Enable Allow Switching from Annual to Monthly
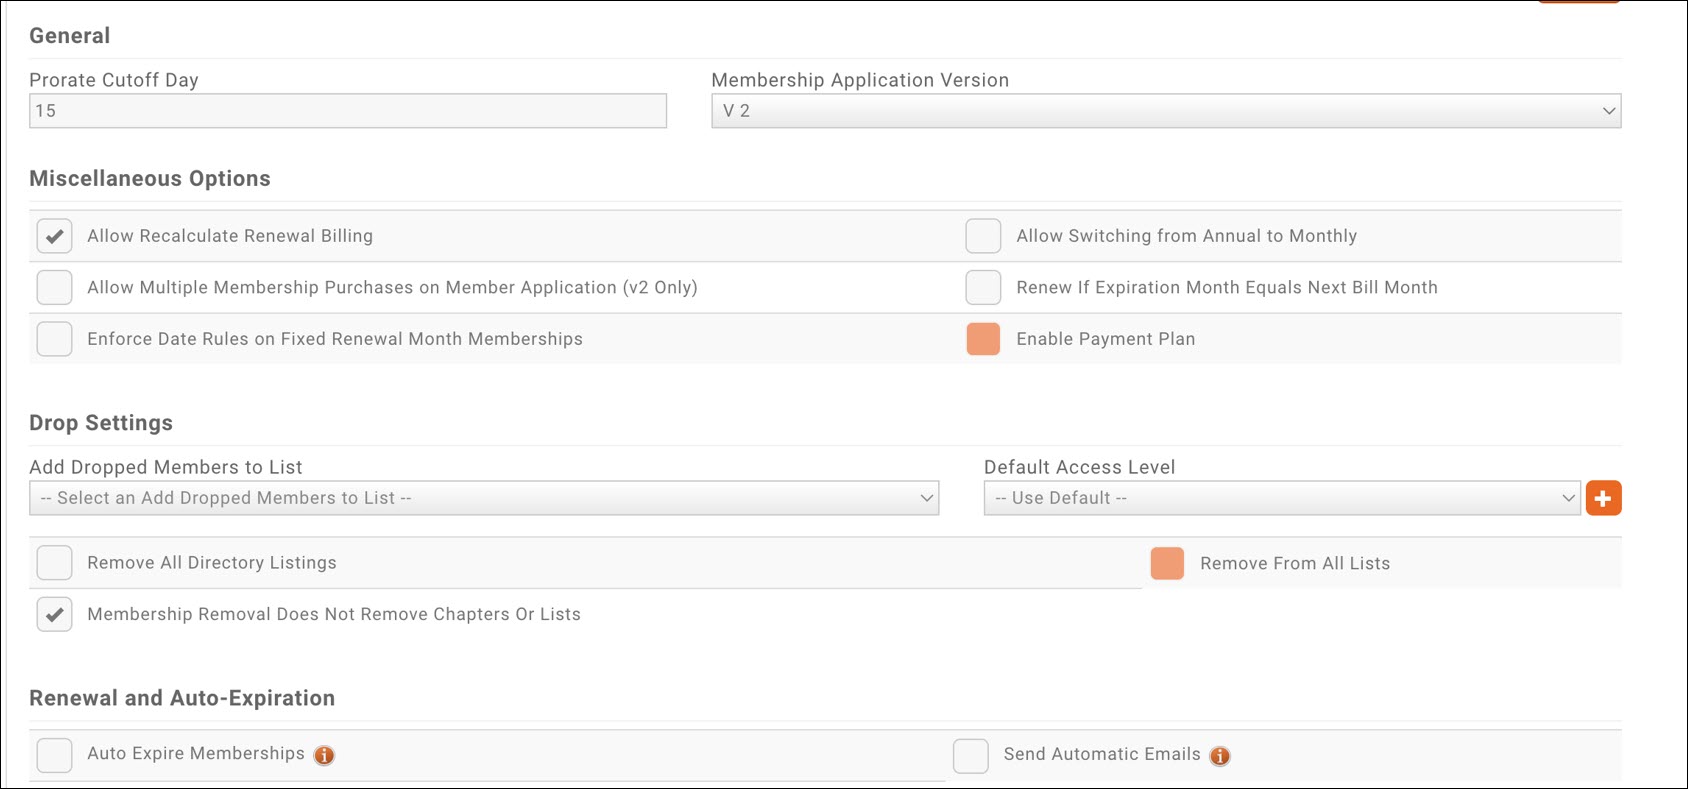This screenshot has width=1688, height=789. (x=983, y=236)
